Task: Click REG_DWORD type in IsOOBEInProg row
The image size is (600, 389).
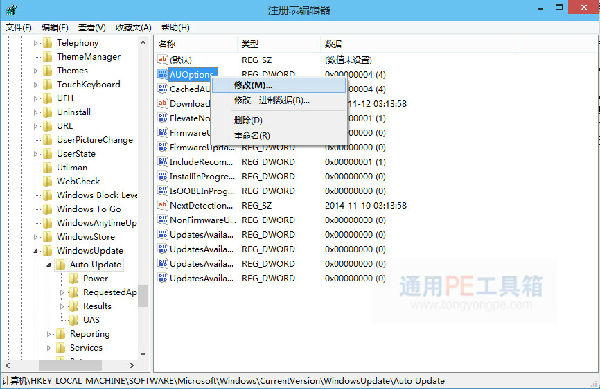Action: (x=268, y=191)
